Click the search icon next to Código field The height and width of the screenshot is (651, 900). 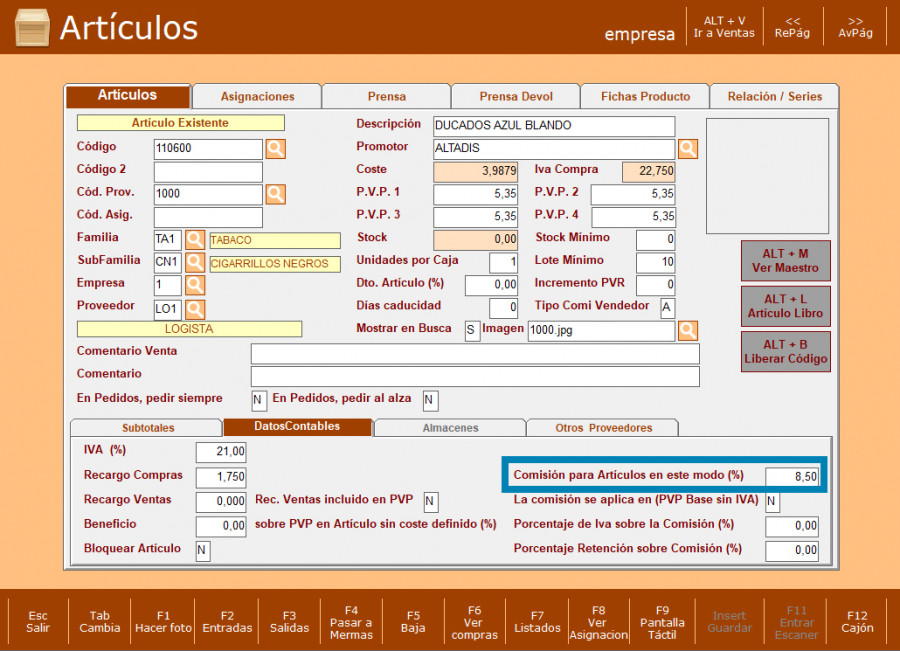coord(275,149)
